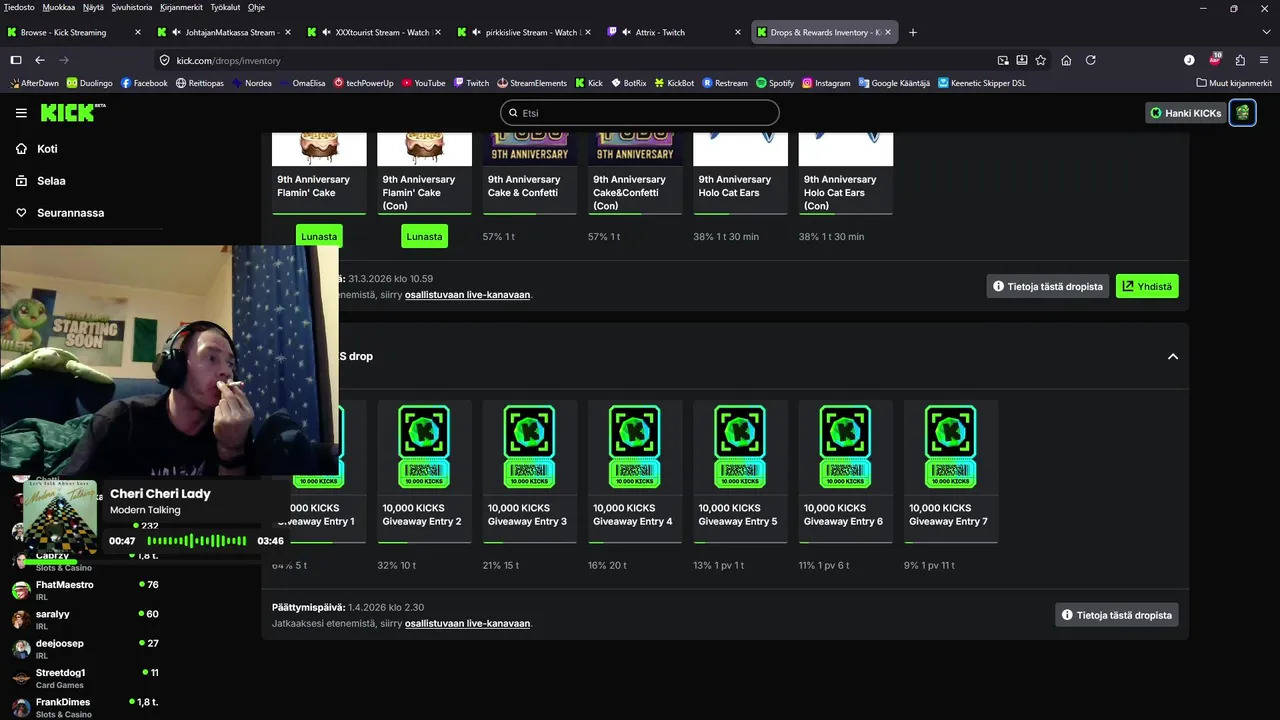Open the Sivuhistoria menu

[132, 7]
